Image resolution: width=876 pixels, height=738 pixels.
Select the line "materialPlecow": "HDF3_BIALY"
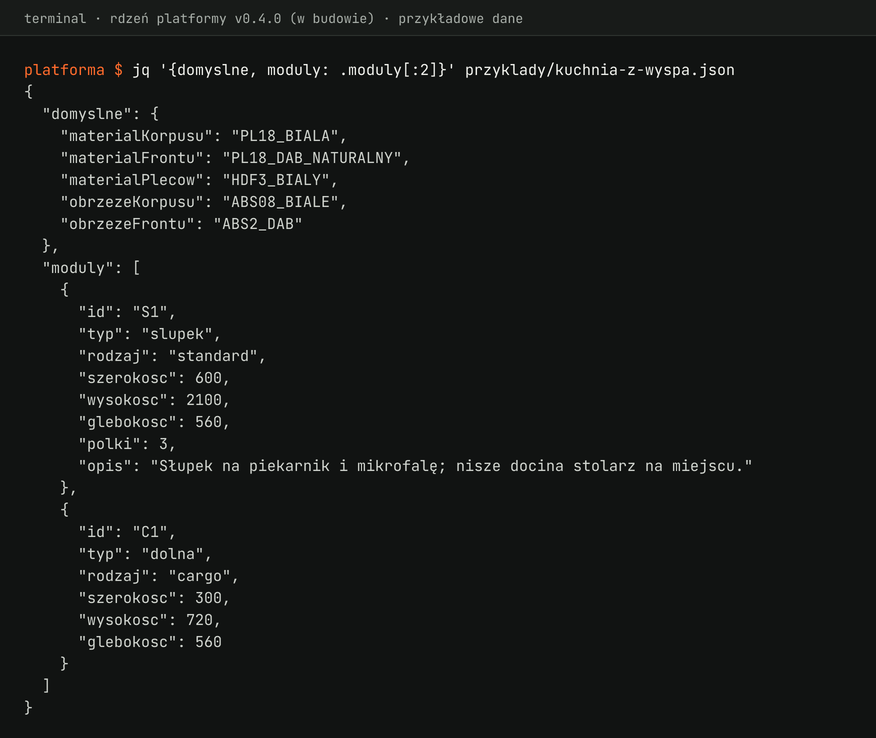click(x=199, y=180)
